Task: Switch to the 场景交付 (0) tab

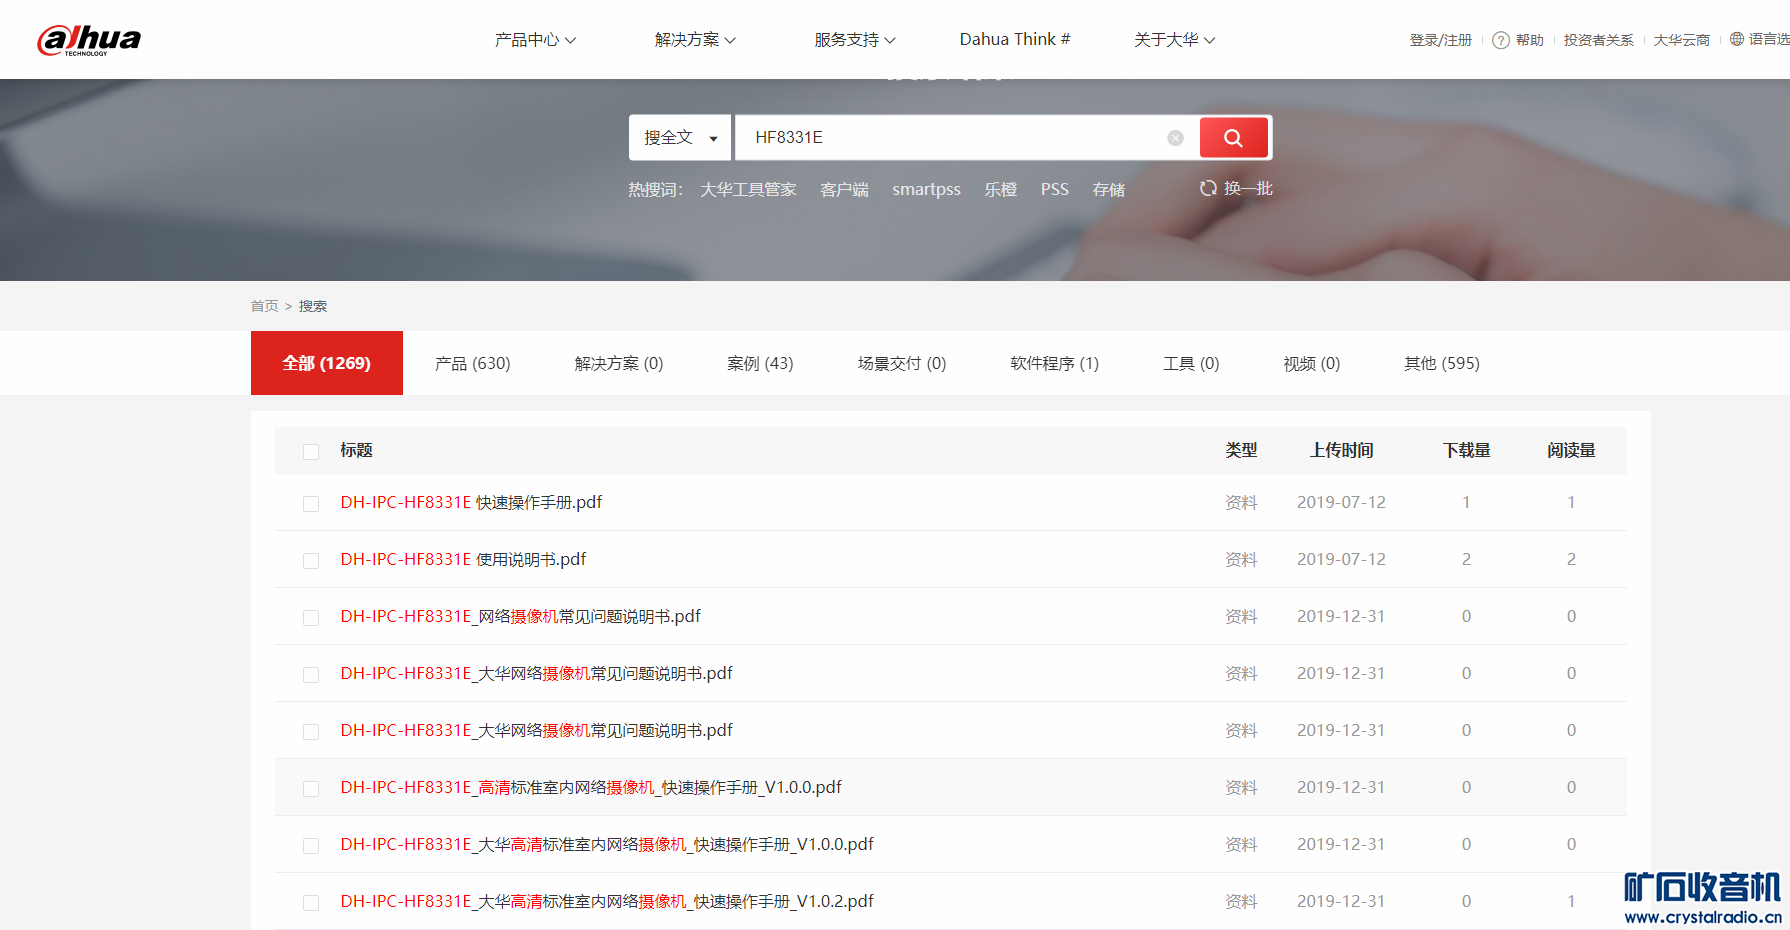Action: (902, 364)
